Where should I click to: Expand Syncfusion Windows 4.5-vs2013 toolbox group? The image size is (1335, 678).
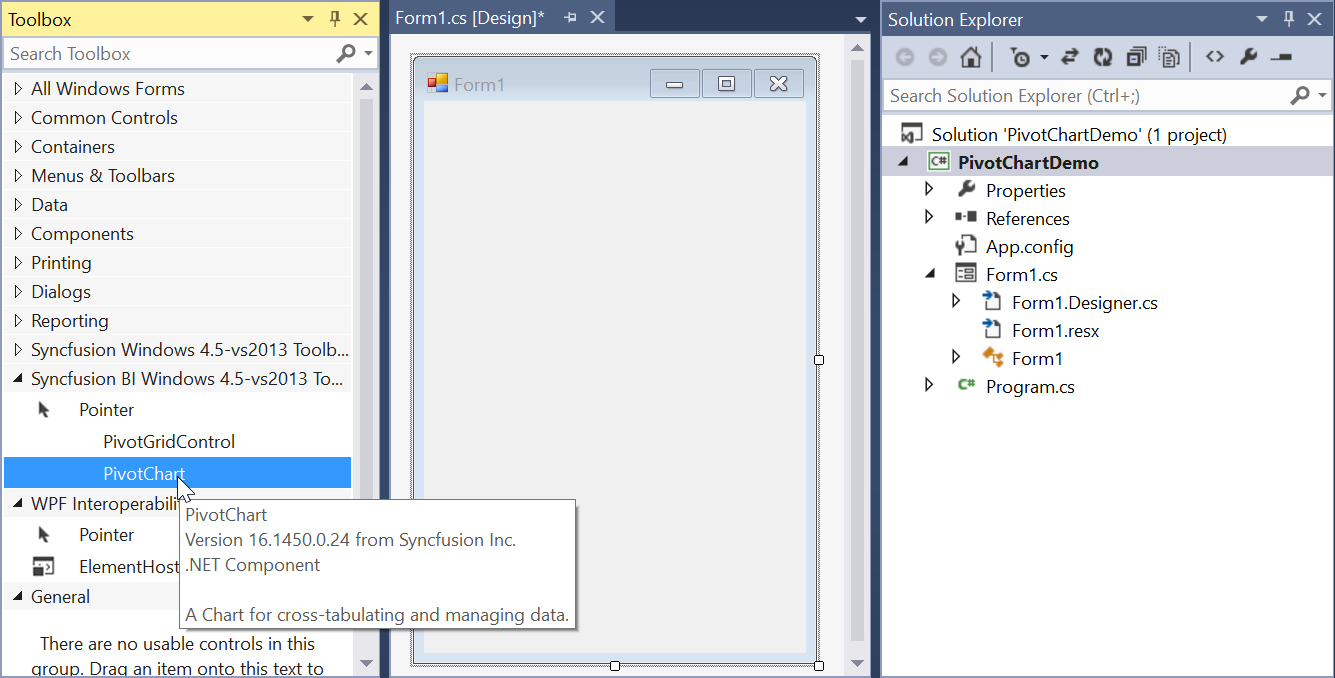[x=18, y=350]
